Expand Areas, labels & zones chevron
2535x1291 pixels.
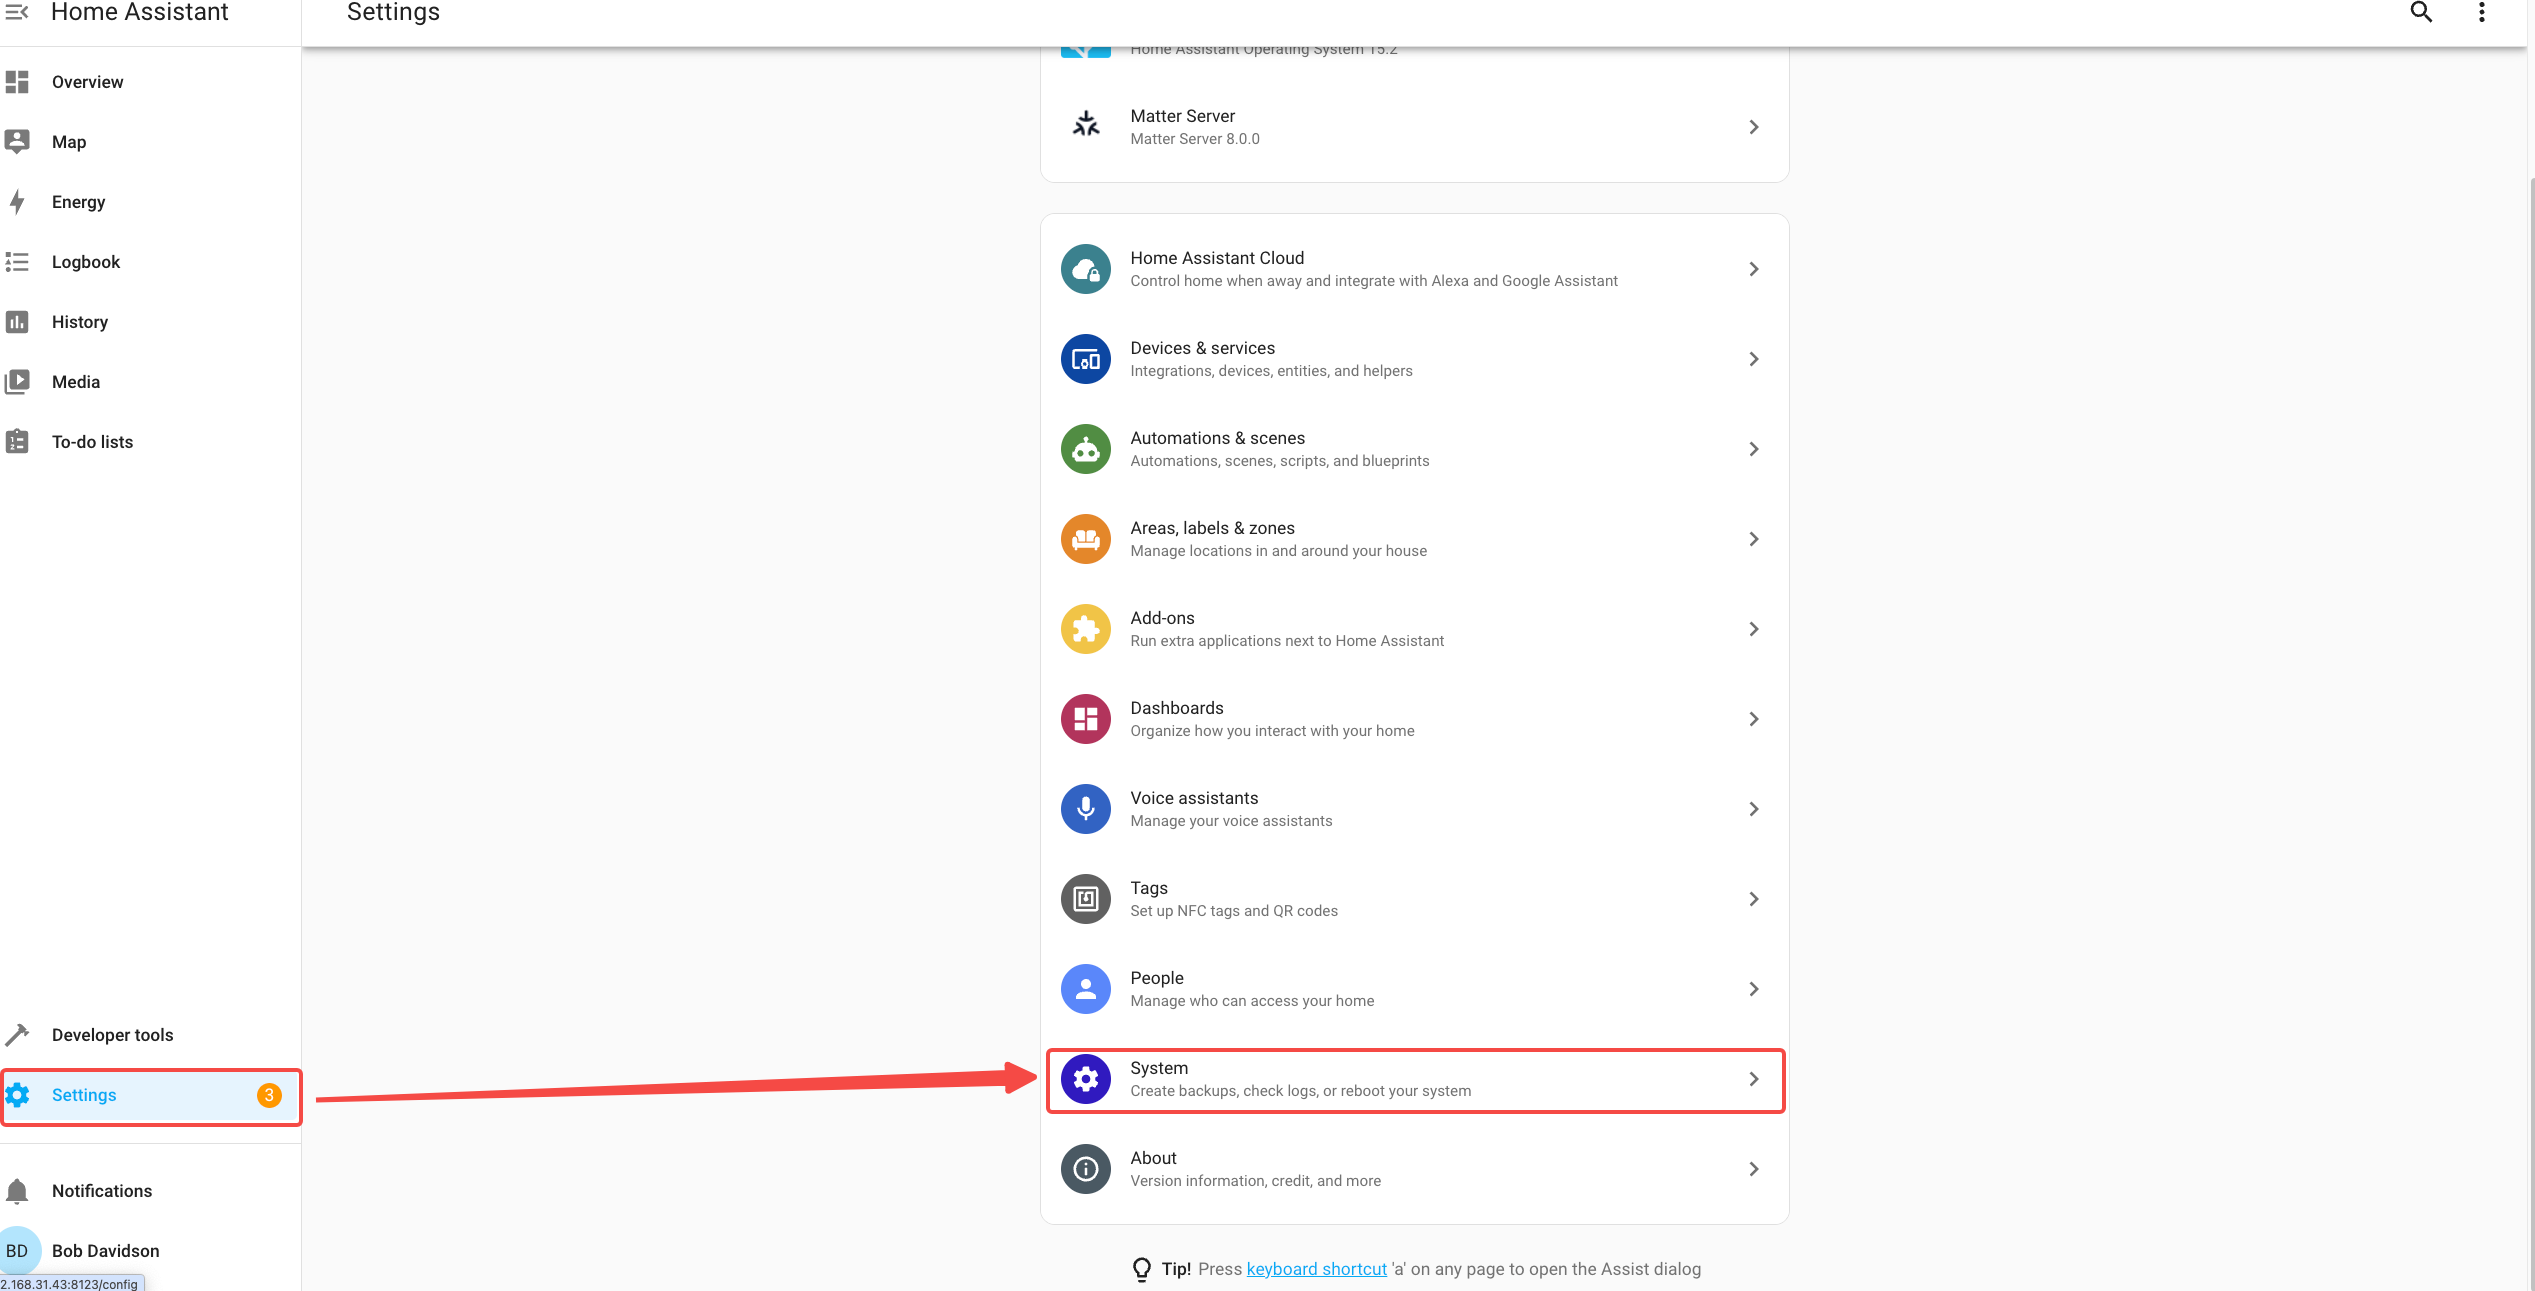[x=1754, y=539]
